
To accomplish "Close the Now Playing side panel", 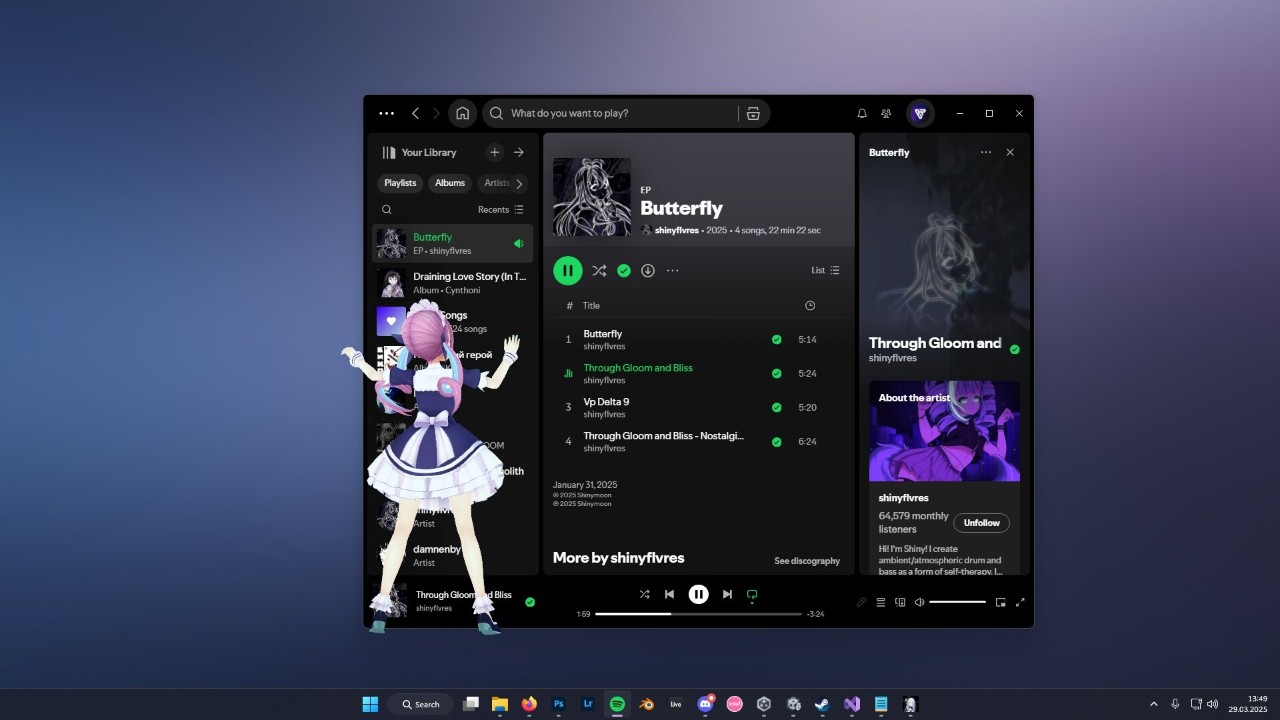I will click(x=1010, y=152).
